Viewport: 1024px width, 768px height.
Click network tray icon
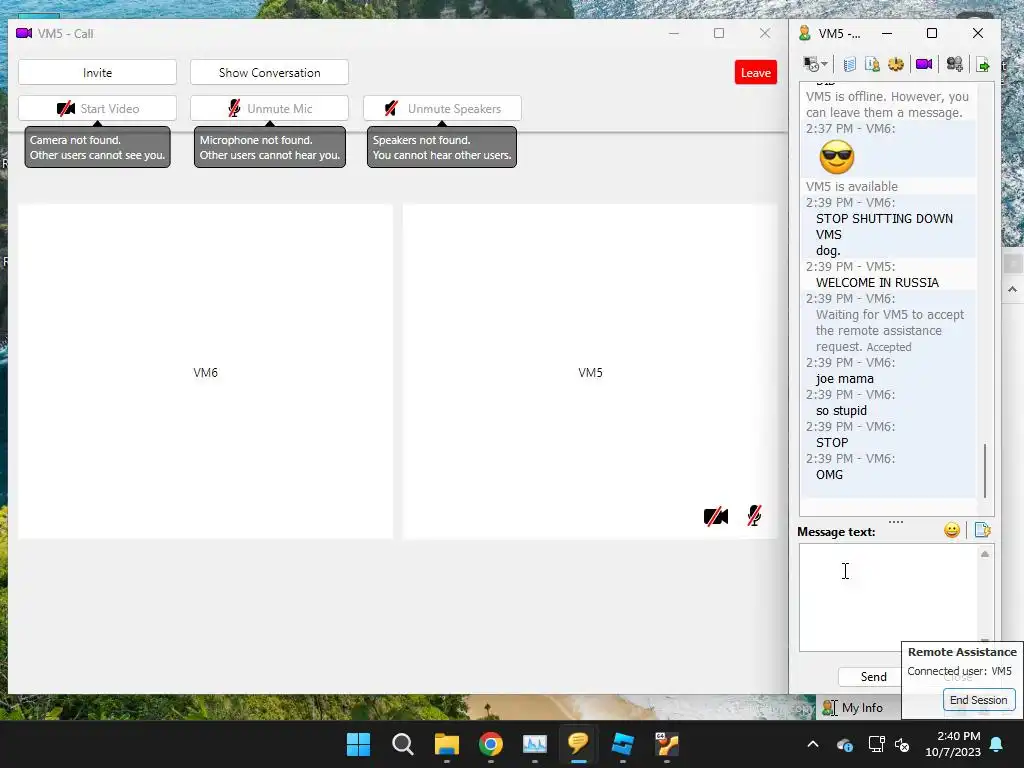(x=876, y=744)
